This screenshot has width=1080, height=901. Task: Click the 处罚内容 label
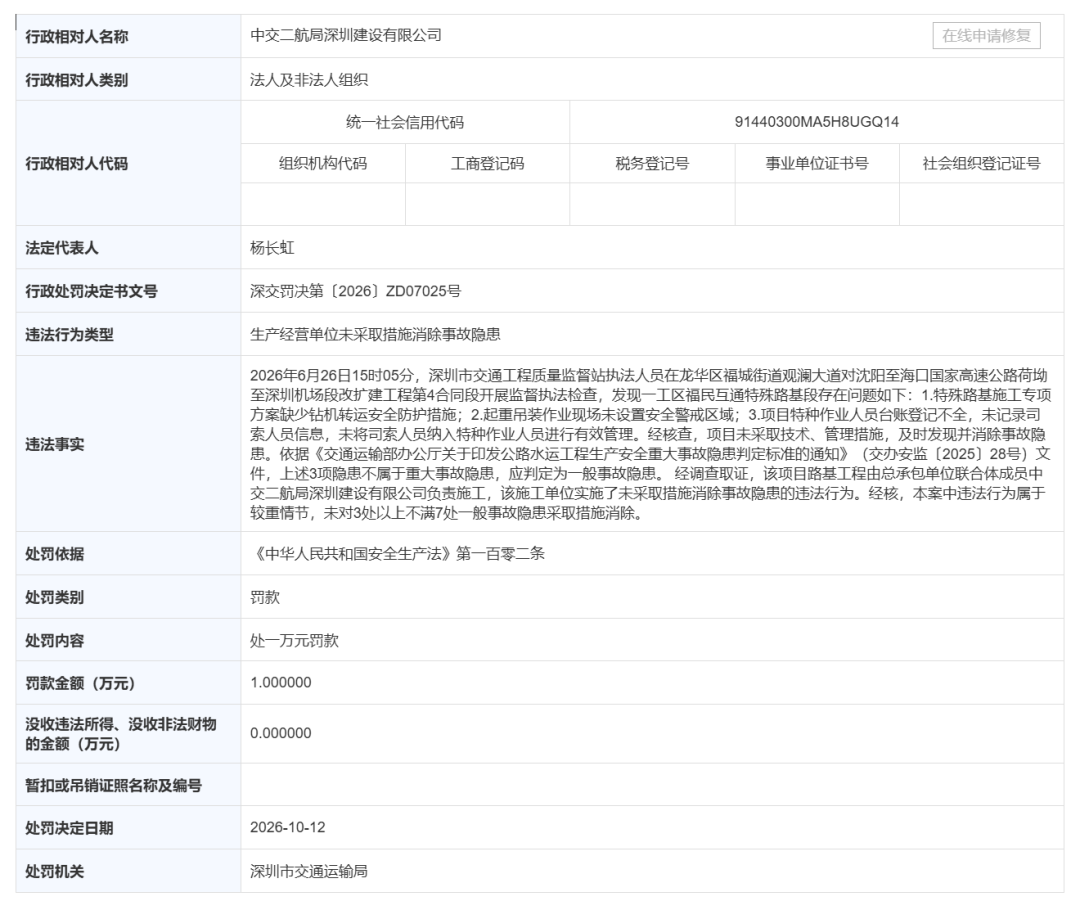[54, 641]
